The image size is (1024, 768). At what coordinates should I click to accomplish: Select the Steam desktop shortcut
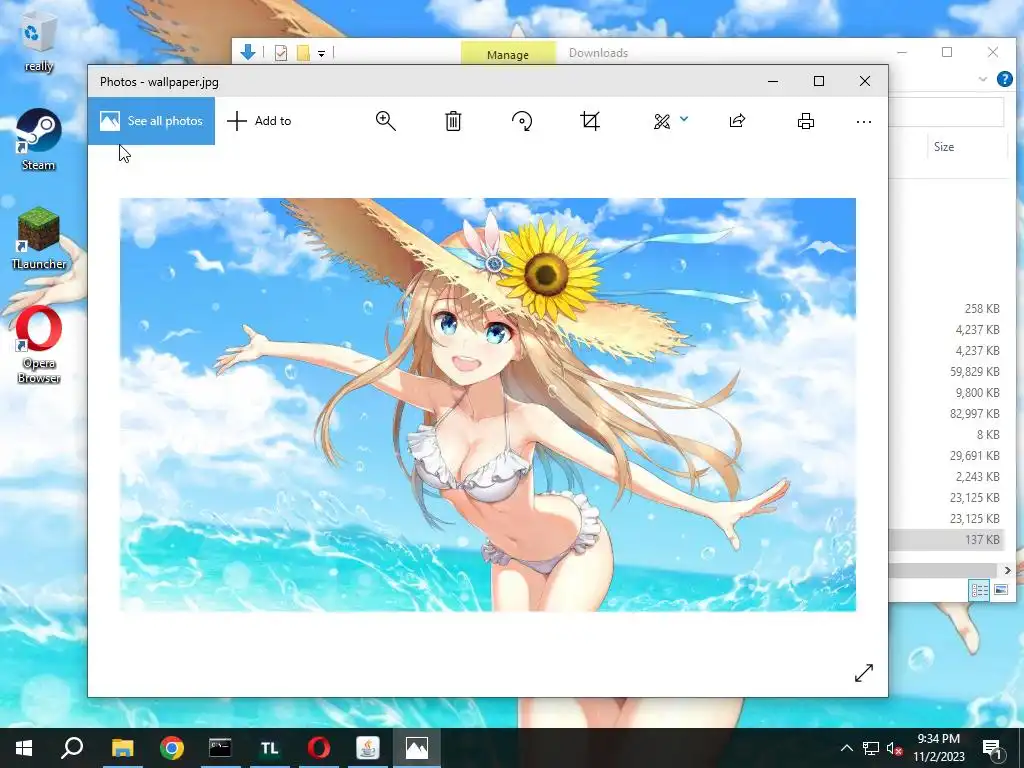pos(39,140)
